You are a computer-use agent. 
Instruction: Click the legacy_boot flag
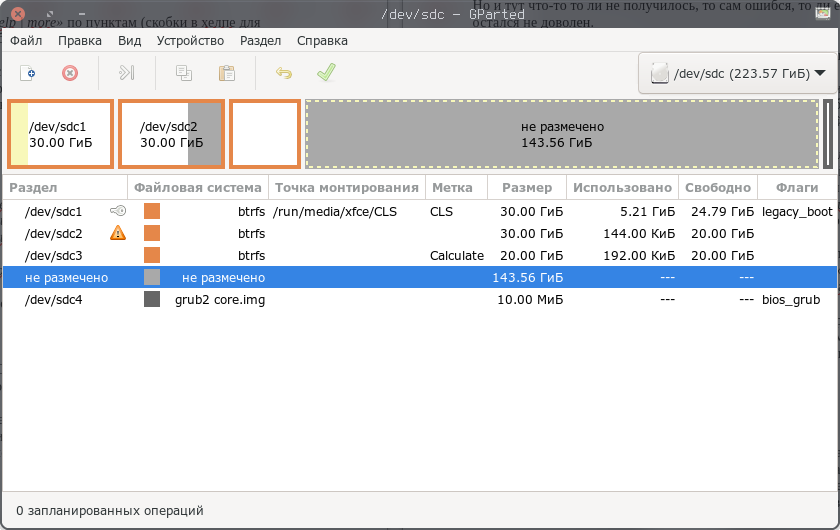pos(797,212)
